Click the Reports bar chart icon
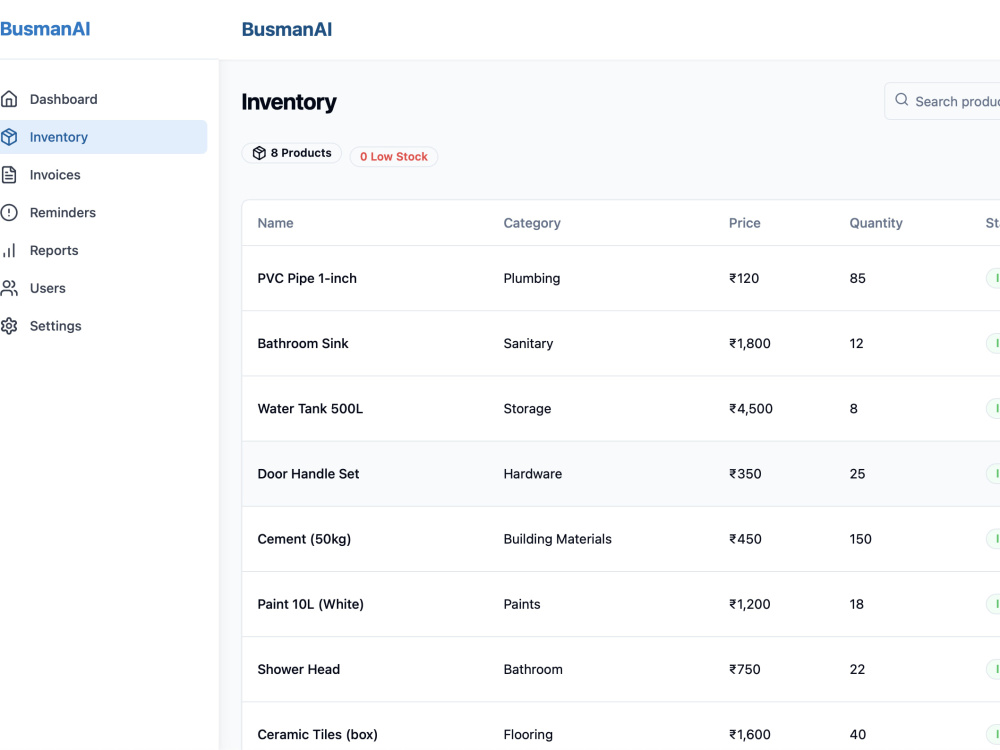1000x750 pixels. (x=9, y=251)
